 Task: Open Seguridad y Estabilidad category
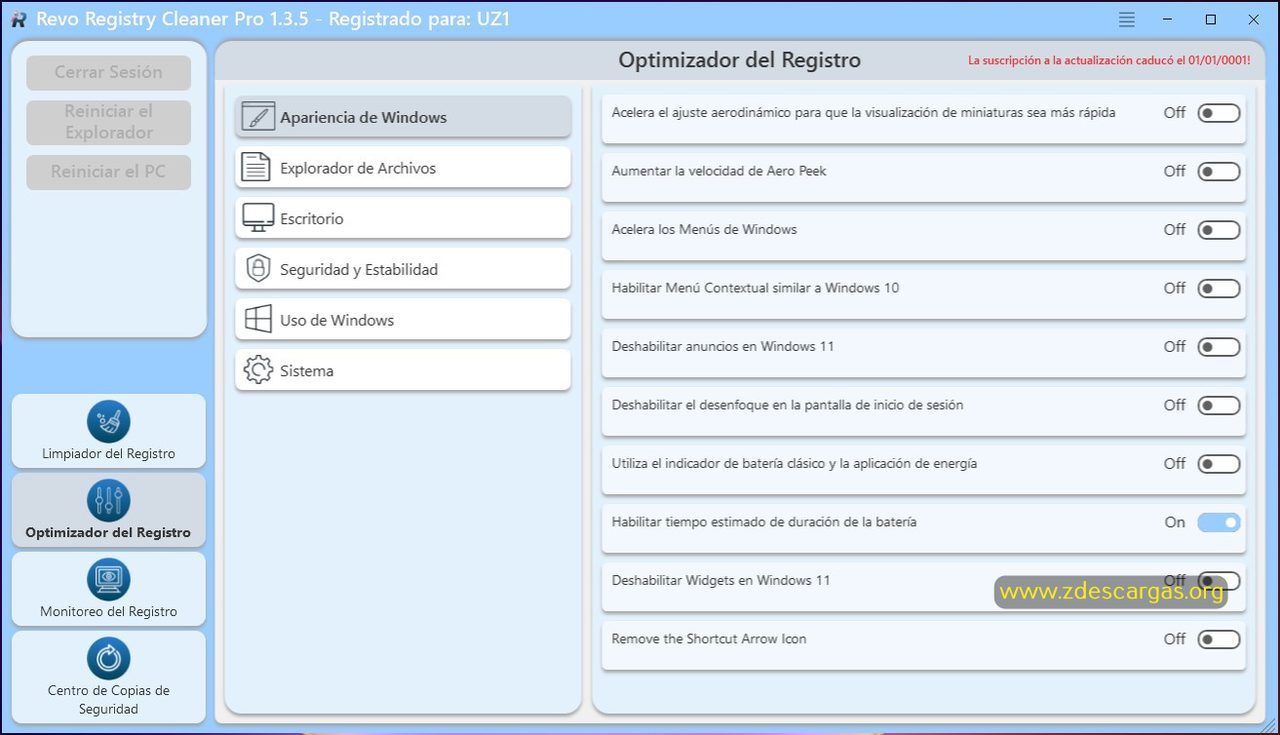(x=403, y=269)
